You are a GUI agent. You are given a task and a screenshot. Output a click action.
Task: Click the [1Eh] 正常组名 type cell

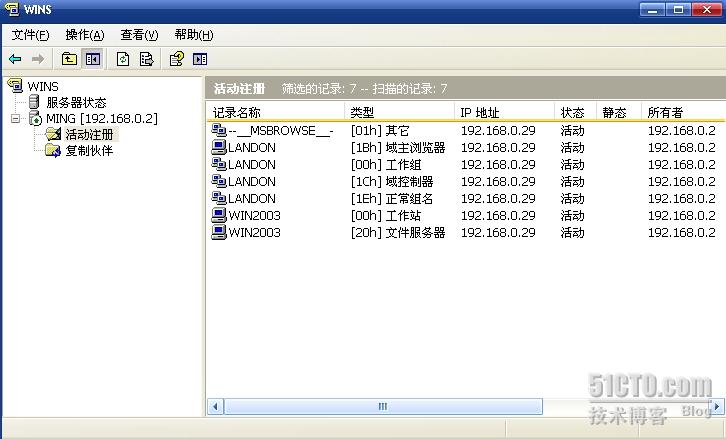coord(392,199)
